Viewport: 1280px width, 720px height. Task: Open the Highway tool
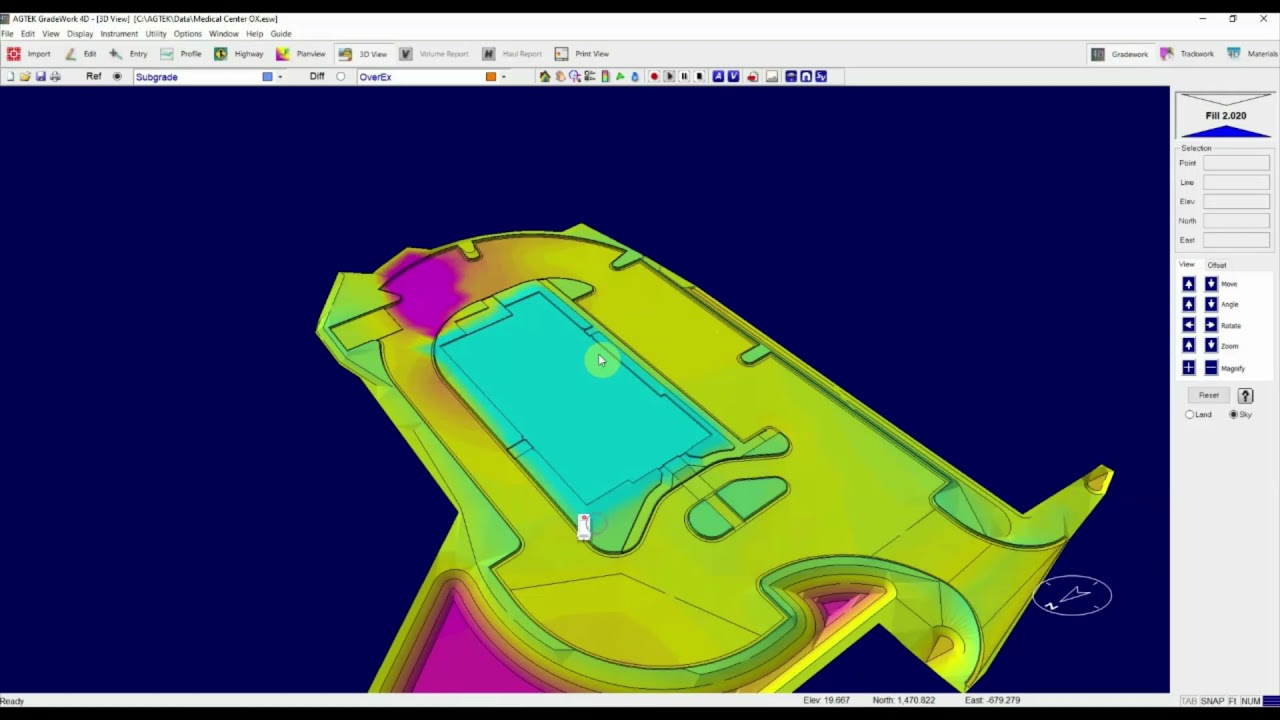coord(239,54)
